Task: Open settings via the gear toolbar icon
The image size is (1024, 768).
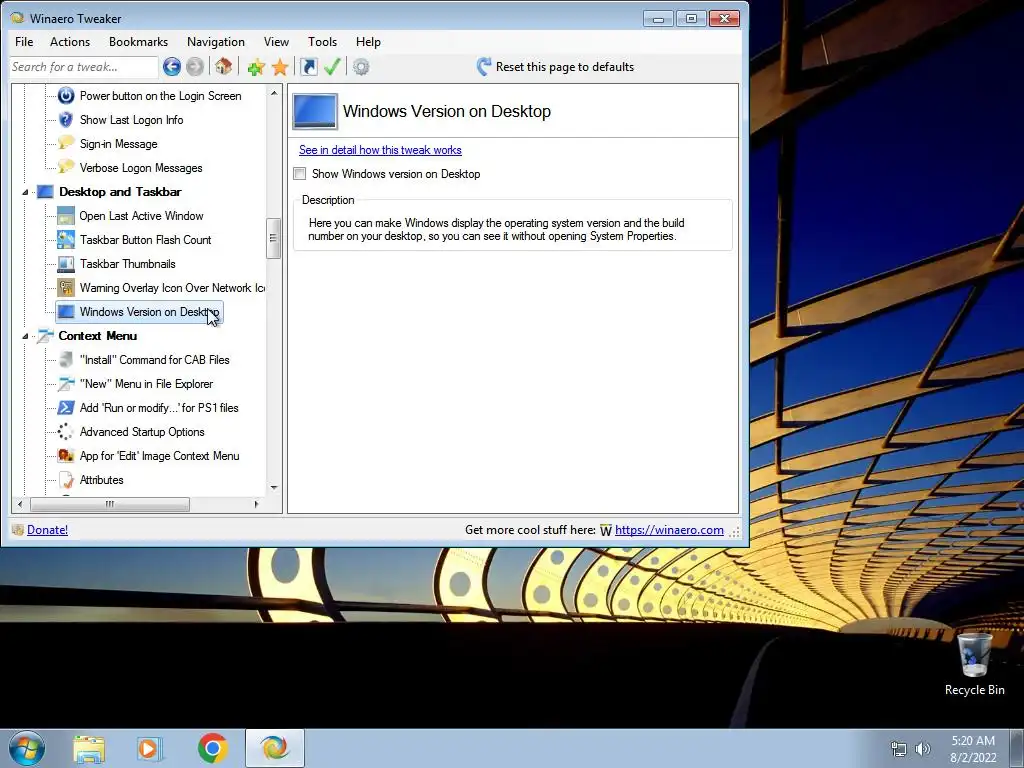Action: (x=361, y=67)
